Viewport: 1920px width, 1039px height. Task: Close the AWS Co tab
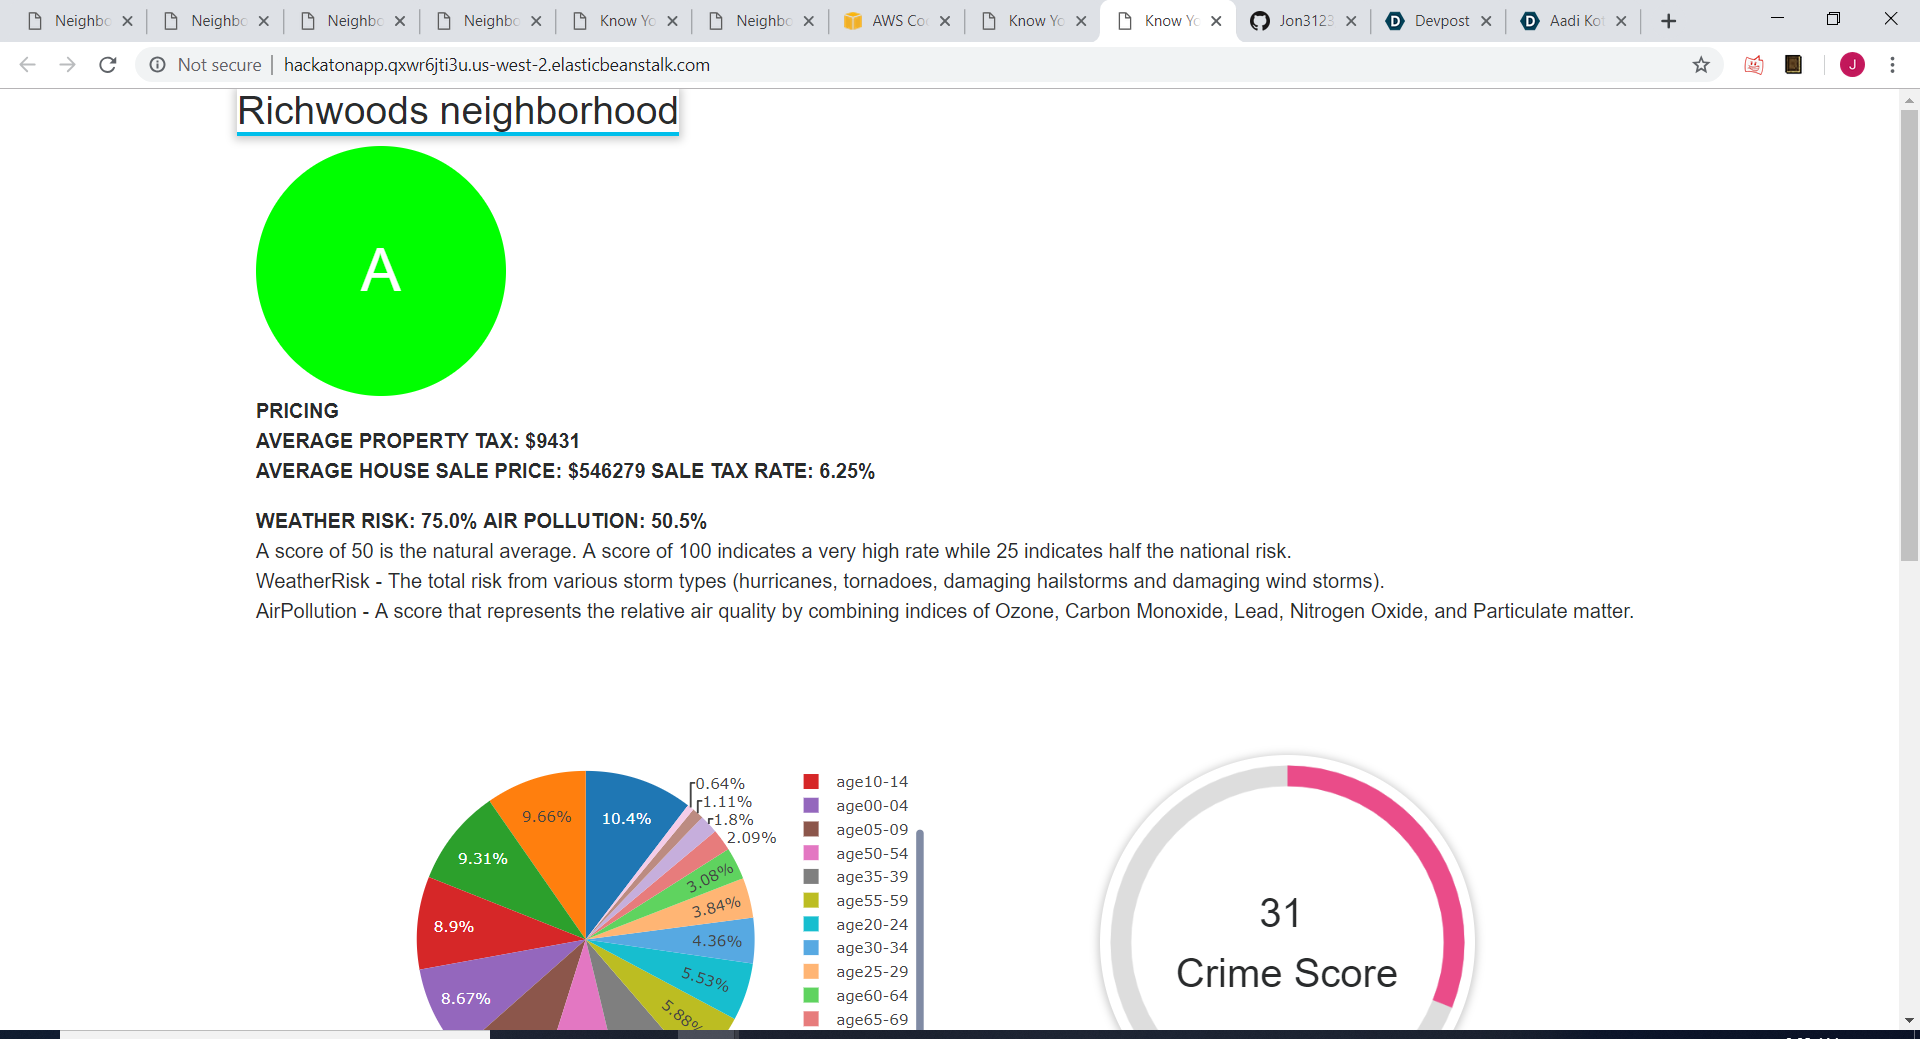[945, 21]
